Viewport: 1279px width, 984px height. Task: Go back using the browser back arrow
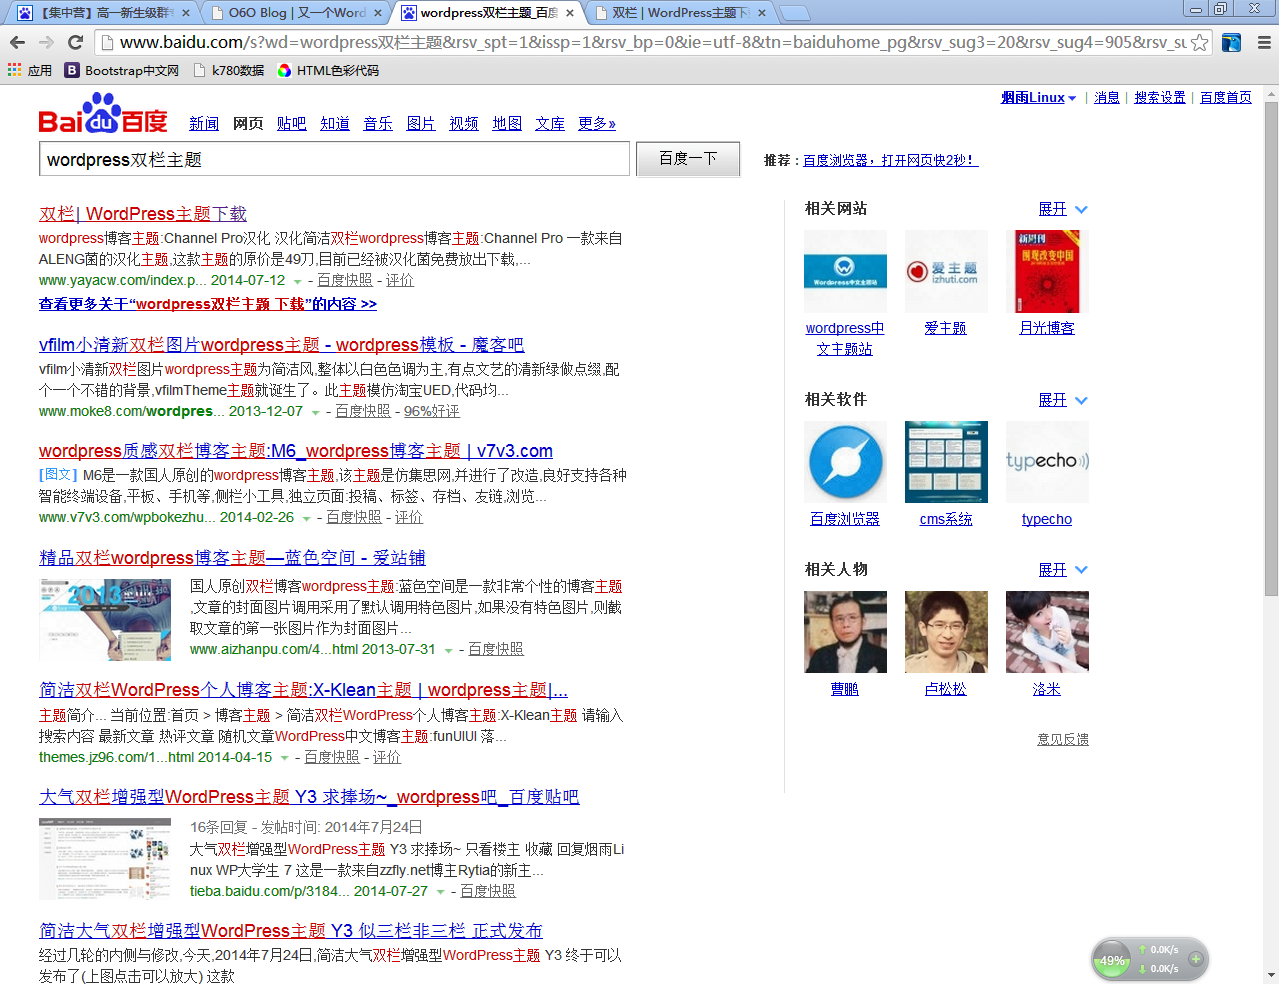coord(17,42)
